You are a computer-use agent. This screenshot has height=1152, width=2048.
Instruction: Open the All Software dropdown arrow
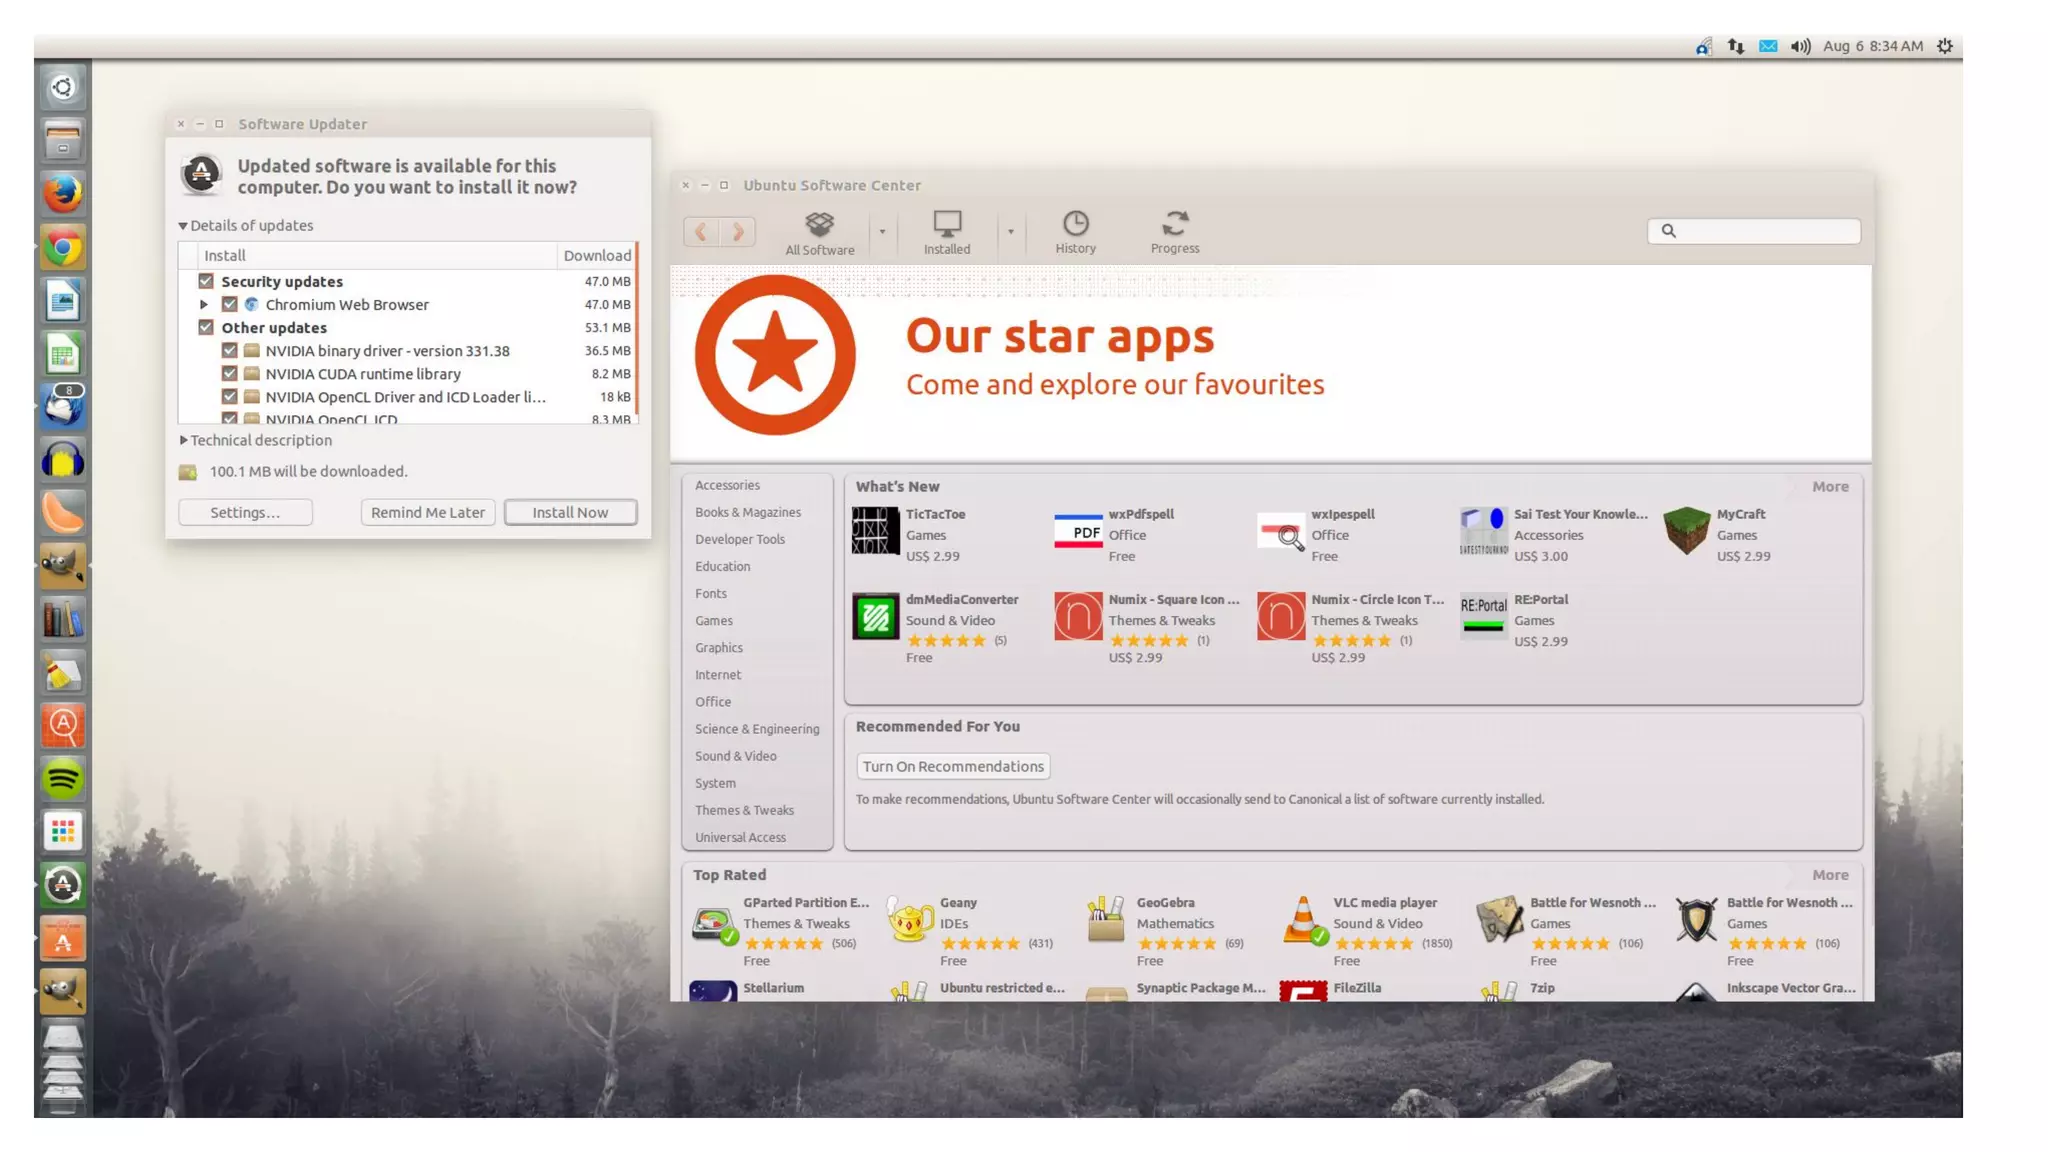pos(882,232)
